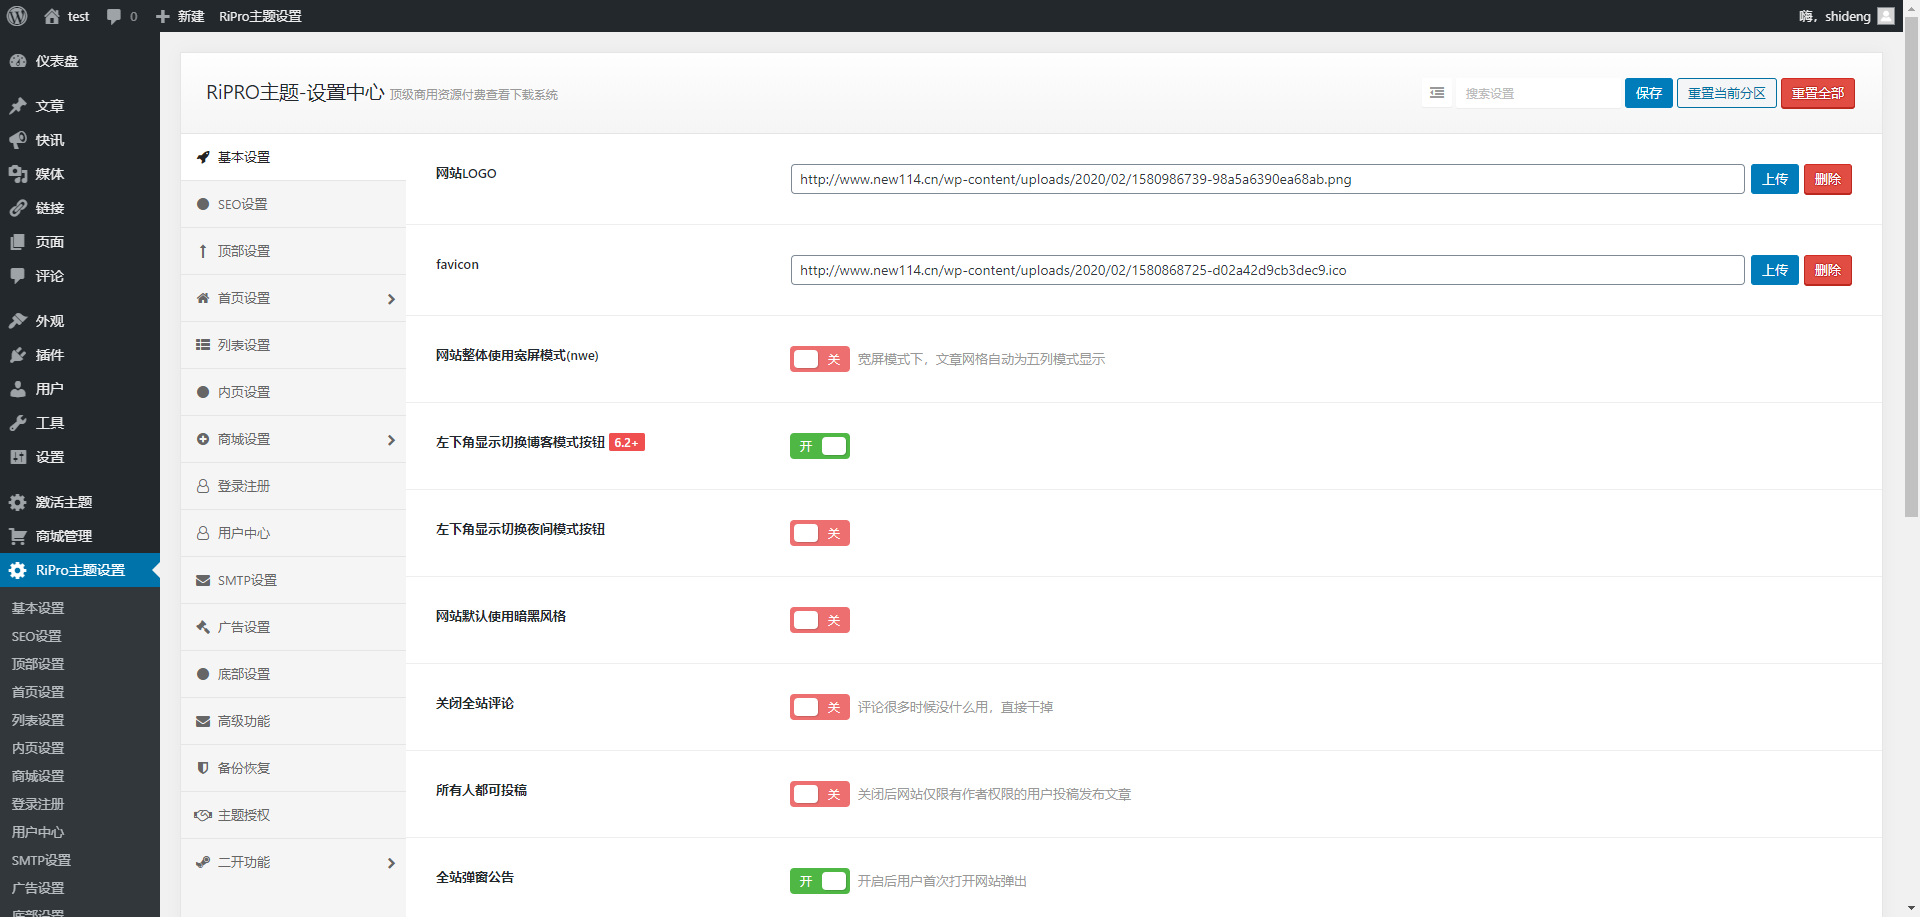
Task: Expand the 商城设置 chevron
Action: point(391,440)
